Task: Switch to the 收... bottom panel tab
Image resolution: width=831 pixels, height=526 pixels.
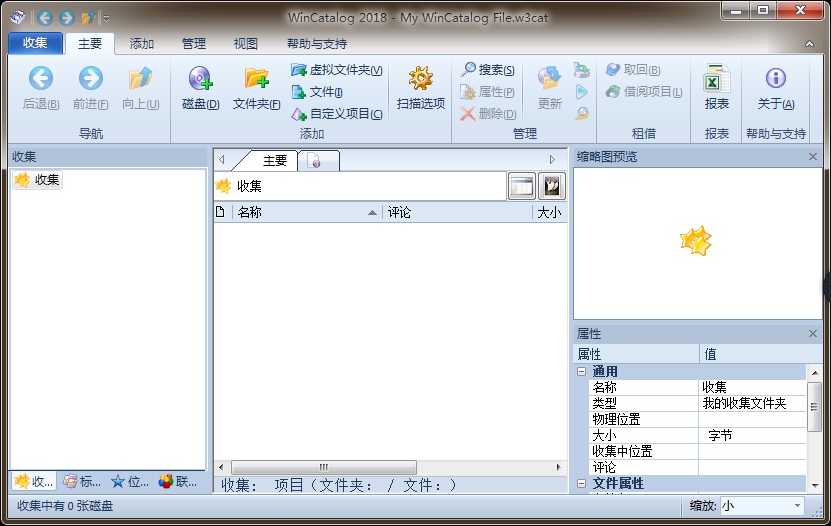Action: [x=34, y=482]
